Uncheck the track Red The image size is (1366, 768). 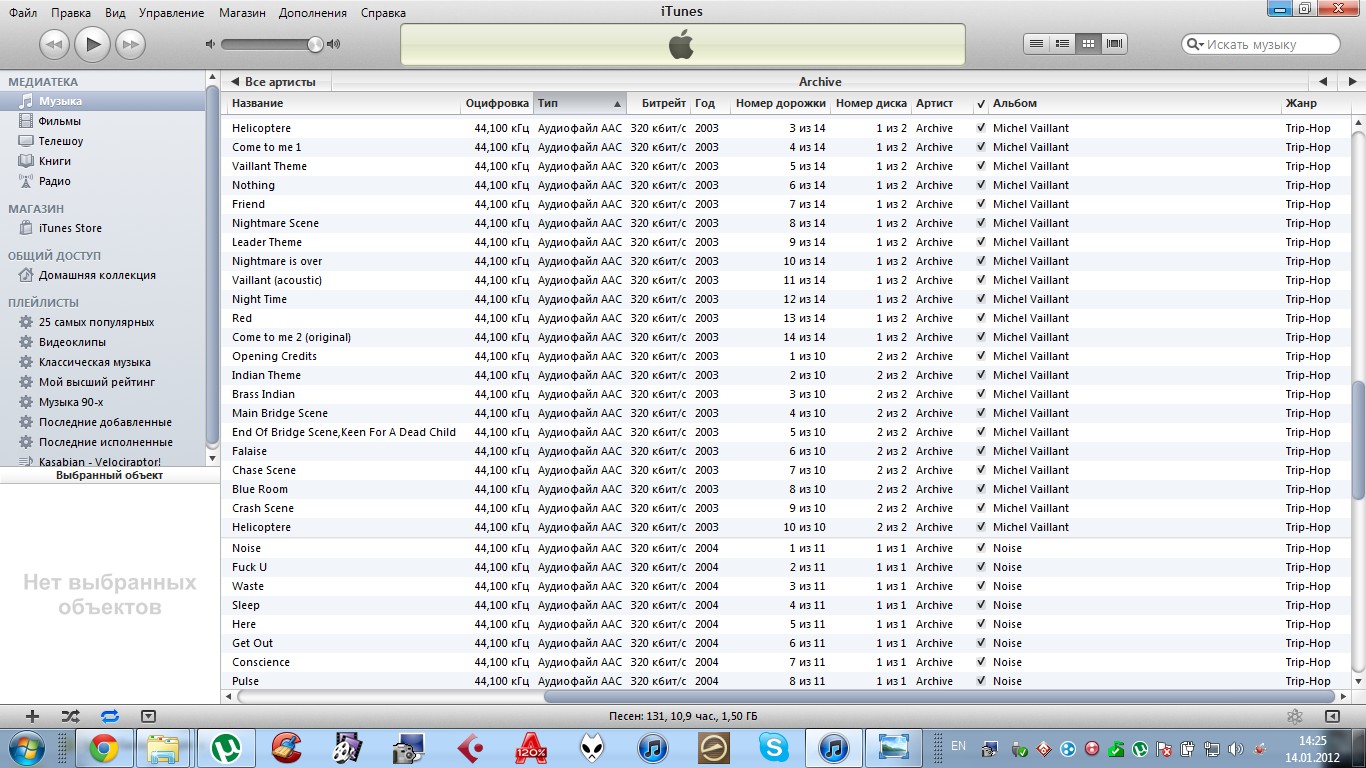pyautogui.click(x=981, y=318)
